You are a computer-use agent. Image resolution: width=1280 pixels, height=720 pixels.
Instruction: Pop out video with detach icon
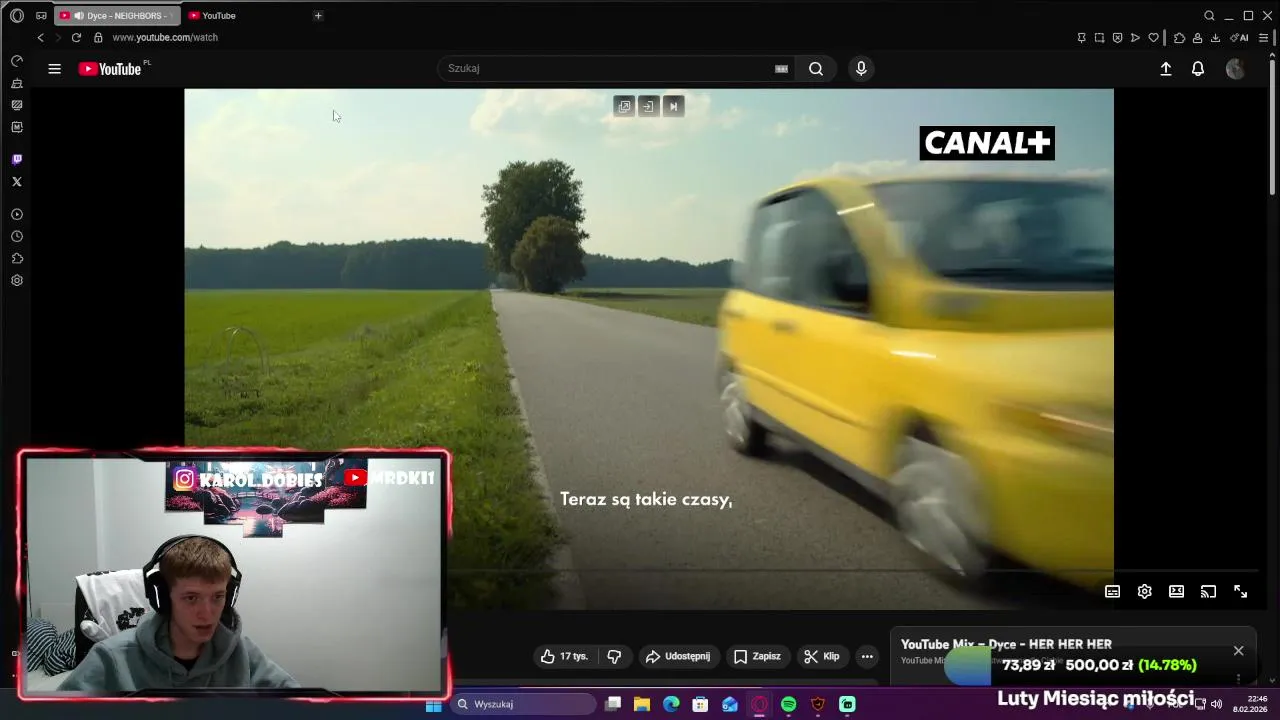point(624,106)
